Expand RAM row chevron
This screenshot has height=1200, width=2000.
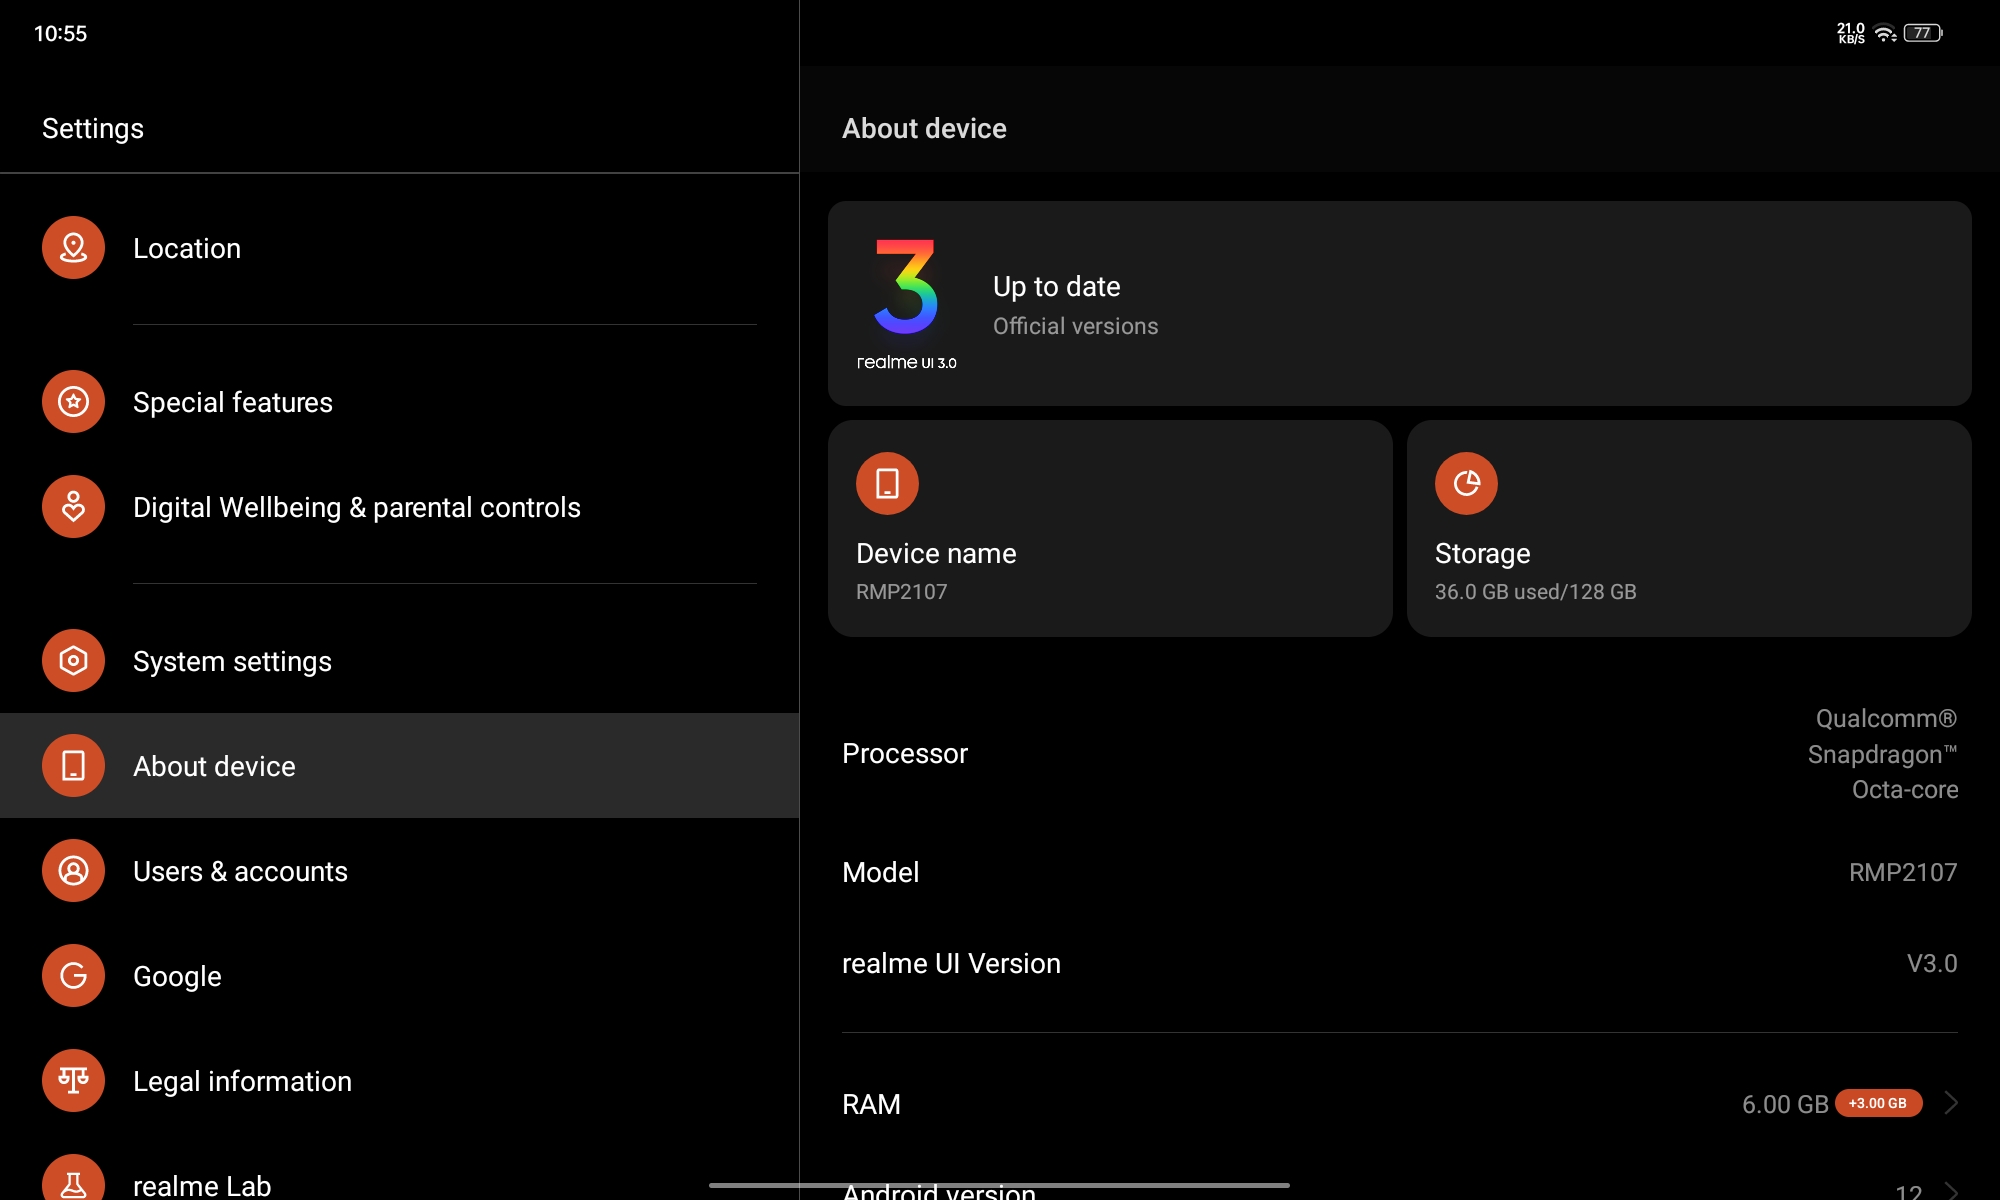1951,1103
